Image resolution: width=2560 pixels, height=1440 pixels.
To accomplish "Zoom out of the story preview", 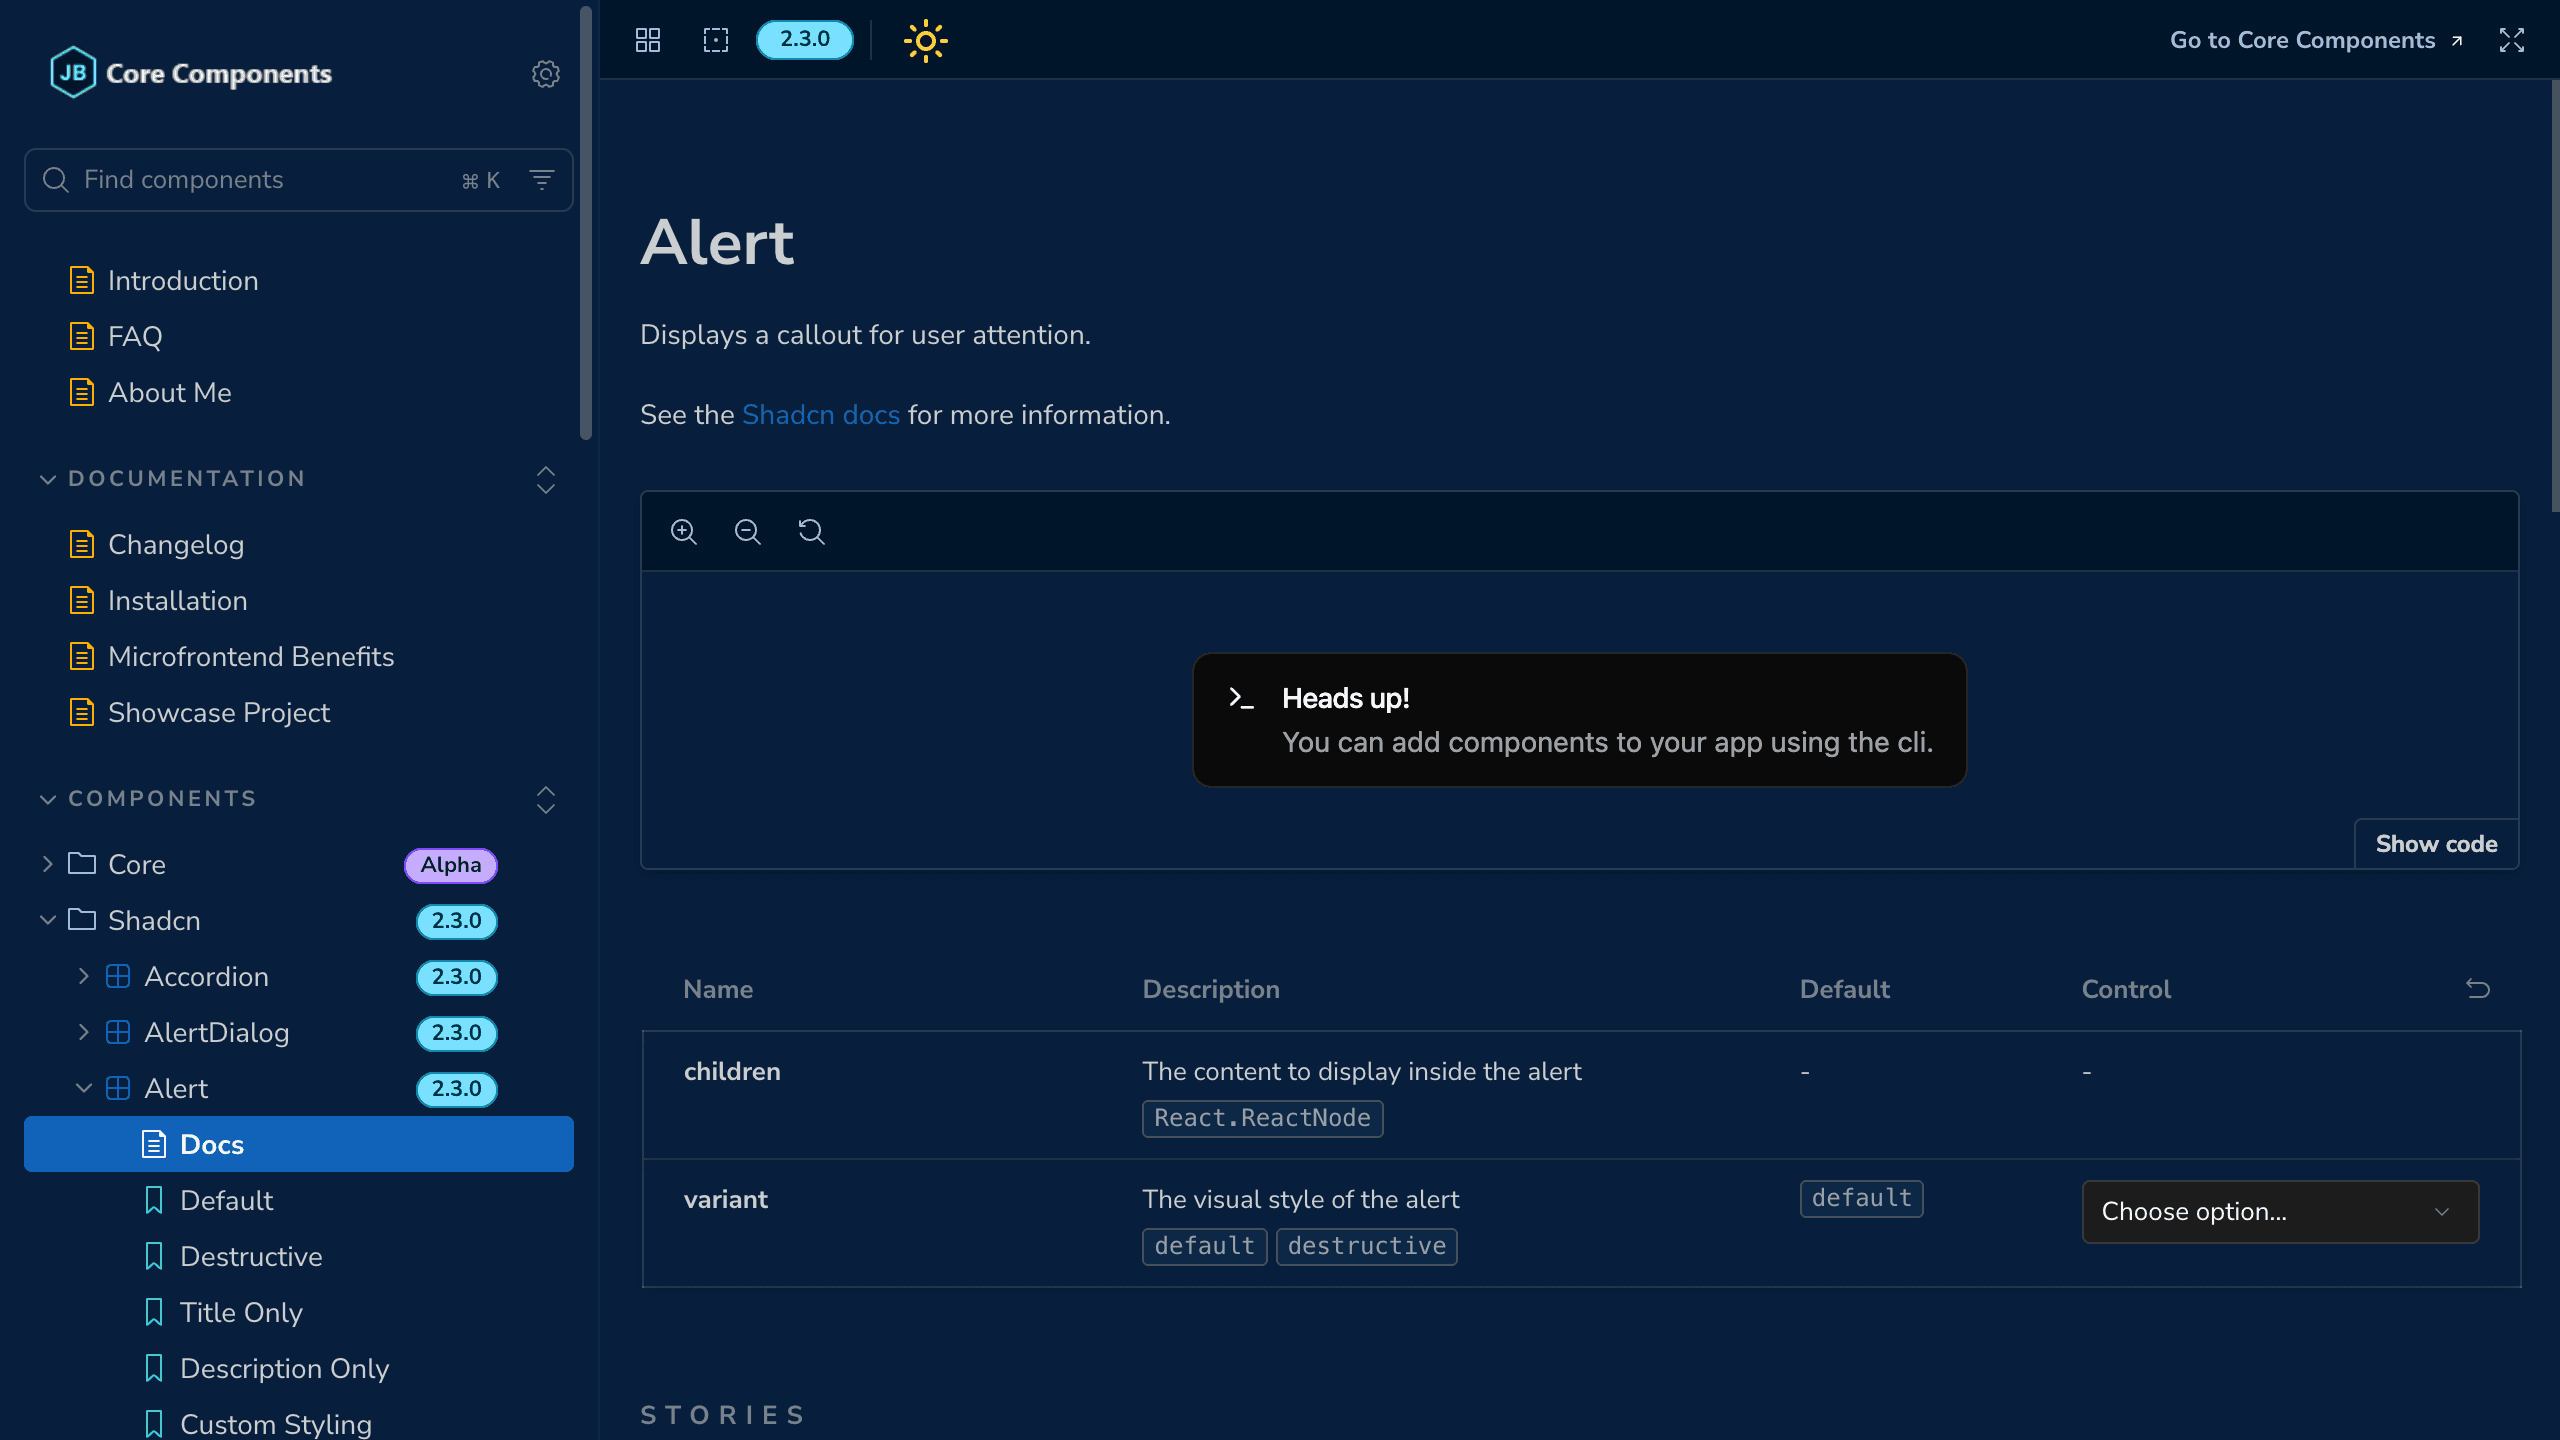I will click(x=747, y=531).
